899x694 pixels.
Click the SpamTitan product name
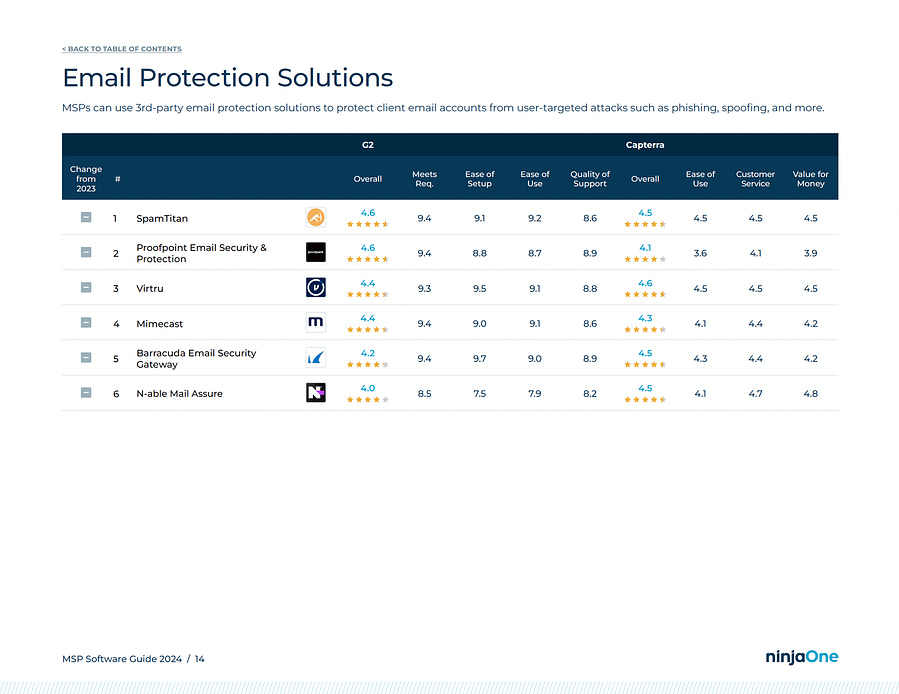pos(162,219)
